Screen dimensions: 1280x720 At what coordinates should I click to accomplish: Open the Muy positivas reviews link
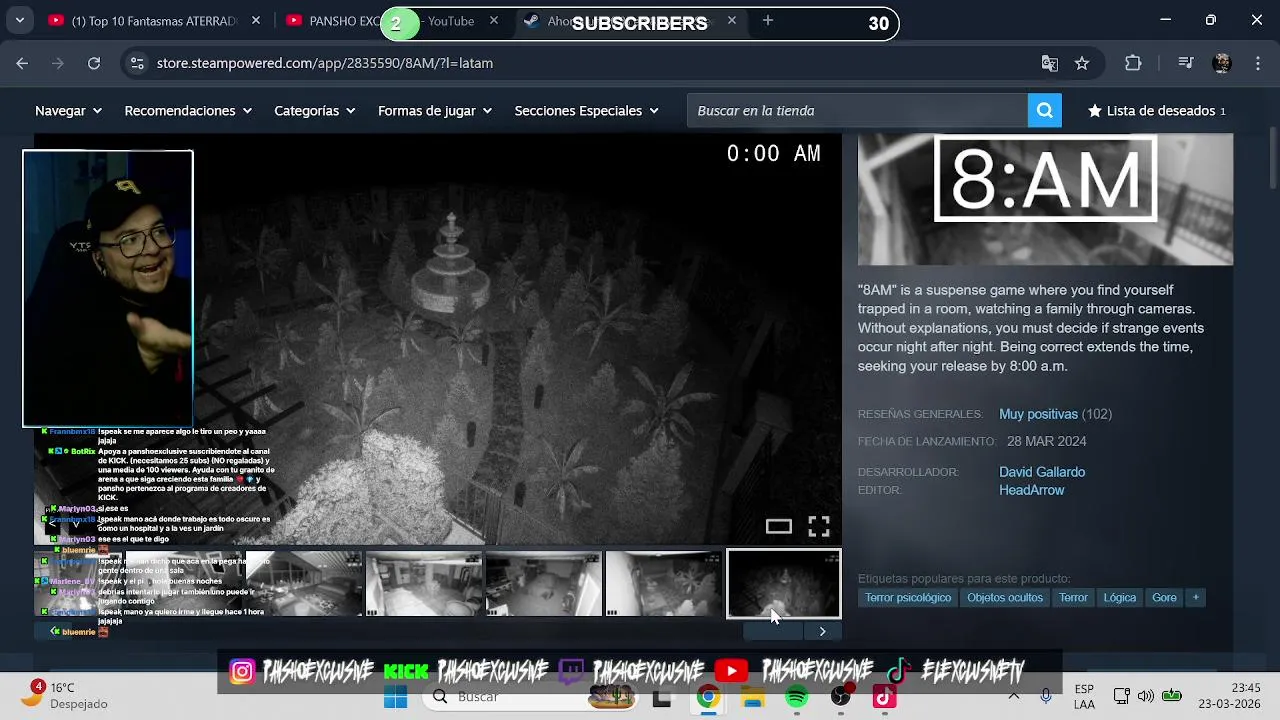(x=1038, y=414)
